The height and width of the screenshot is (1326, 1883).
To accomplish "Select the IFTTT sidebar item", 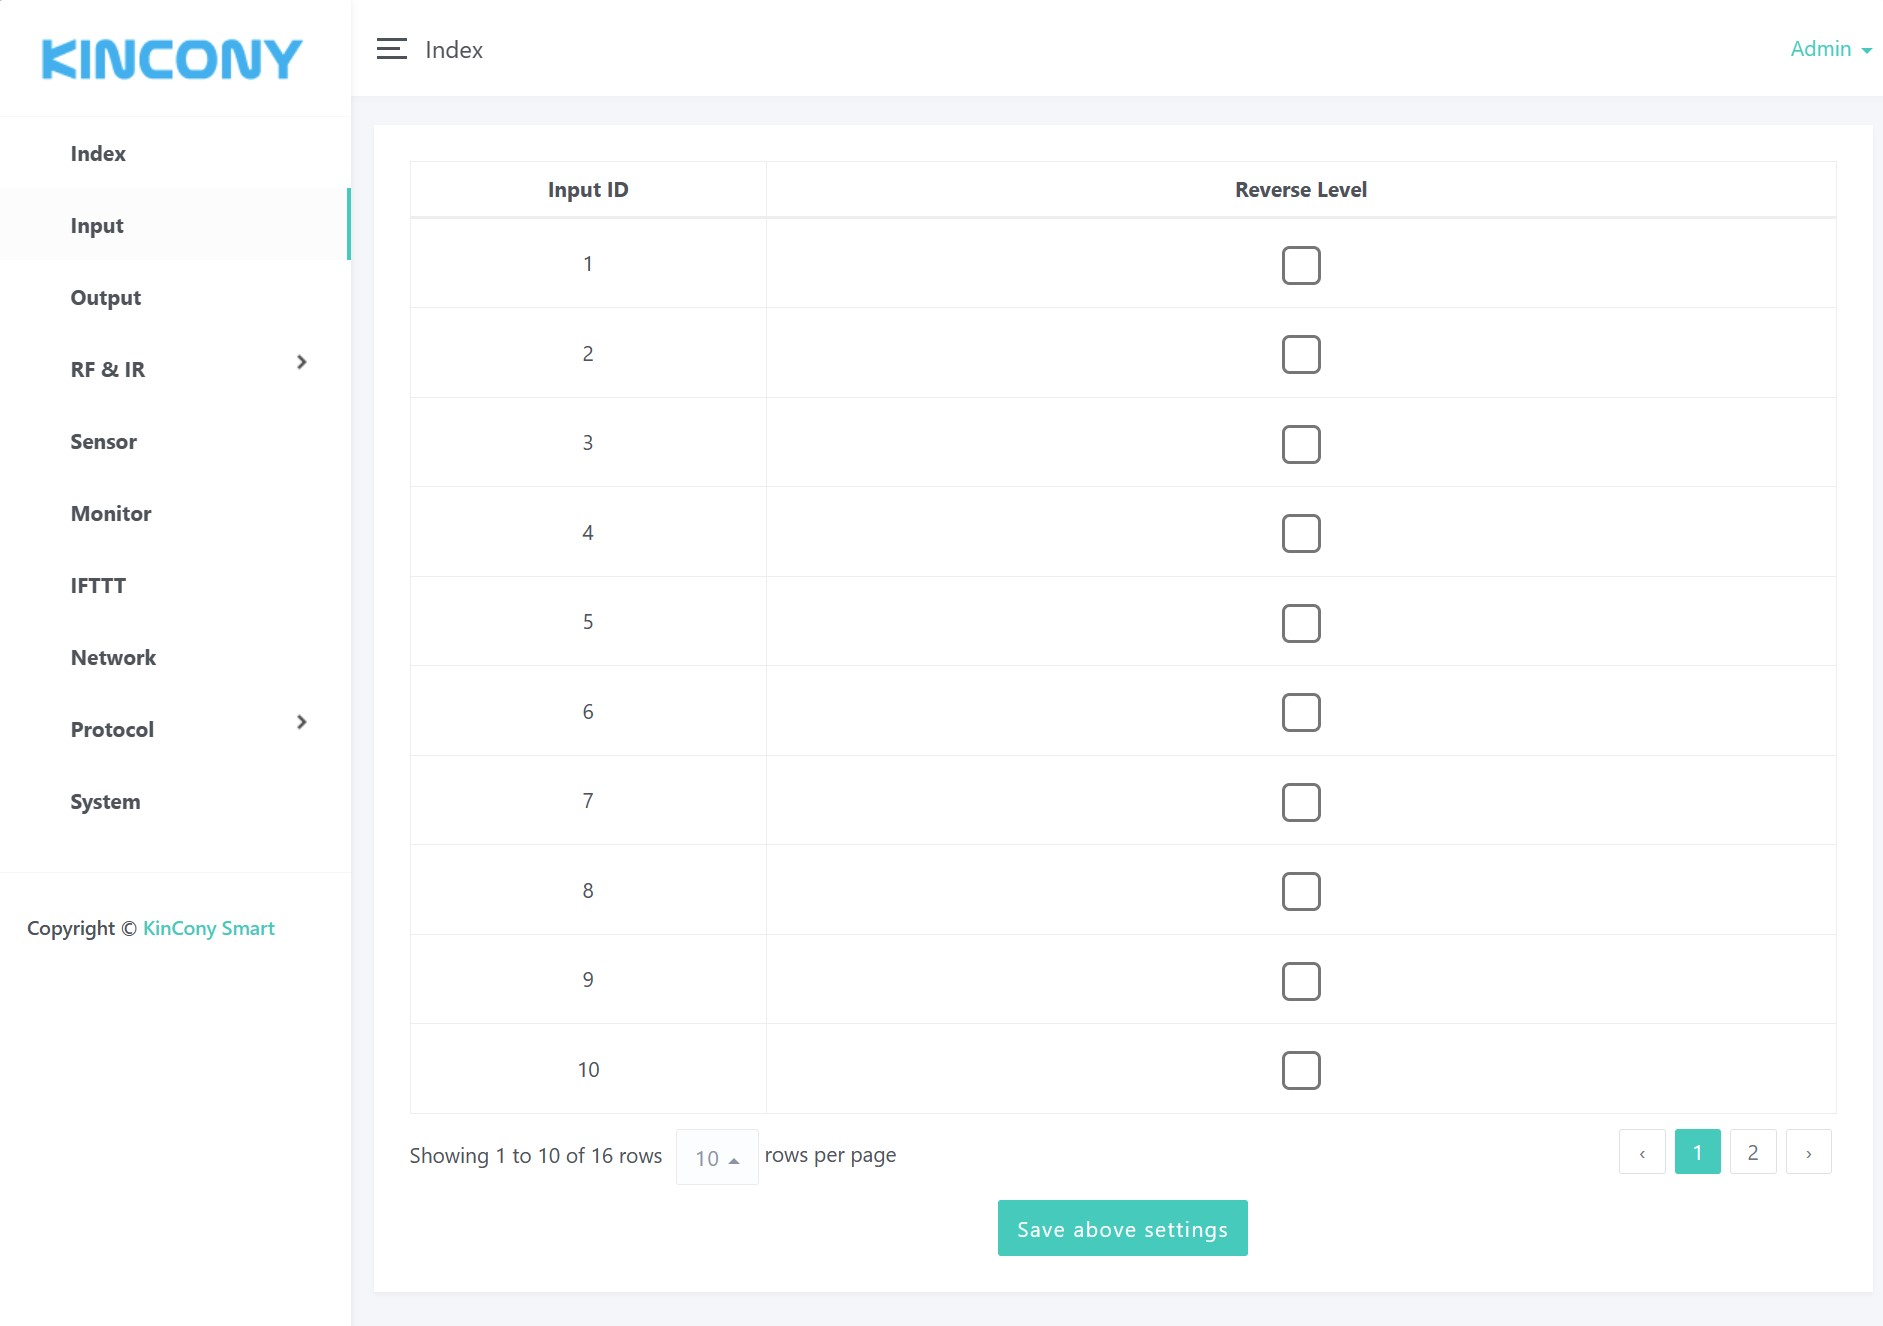I will coord(98,586).
